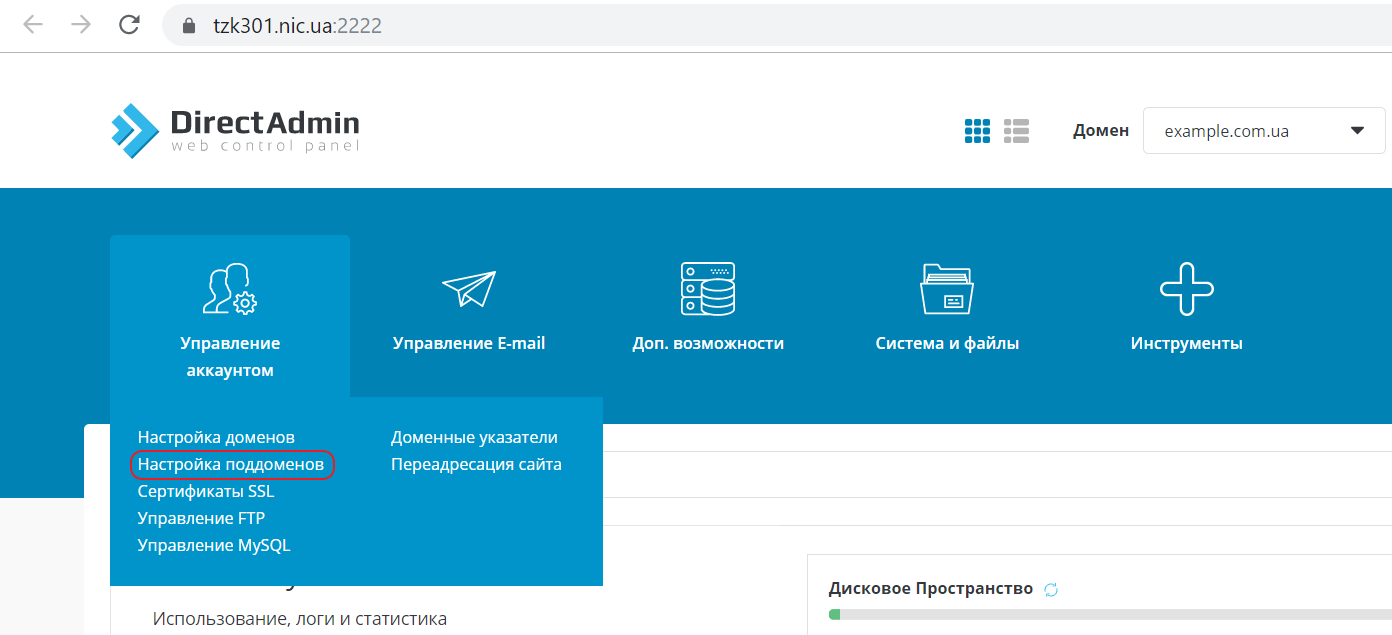Click the folder System and files icon
This screenshot has width=1392, height=635.
946,289
